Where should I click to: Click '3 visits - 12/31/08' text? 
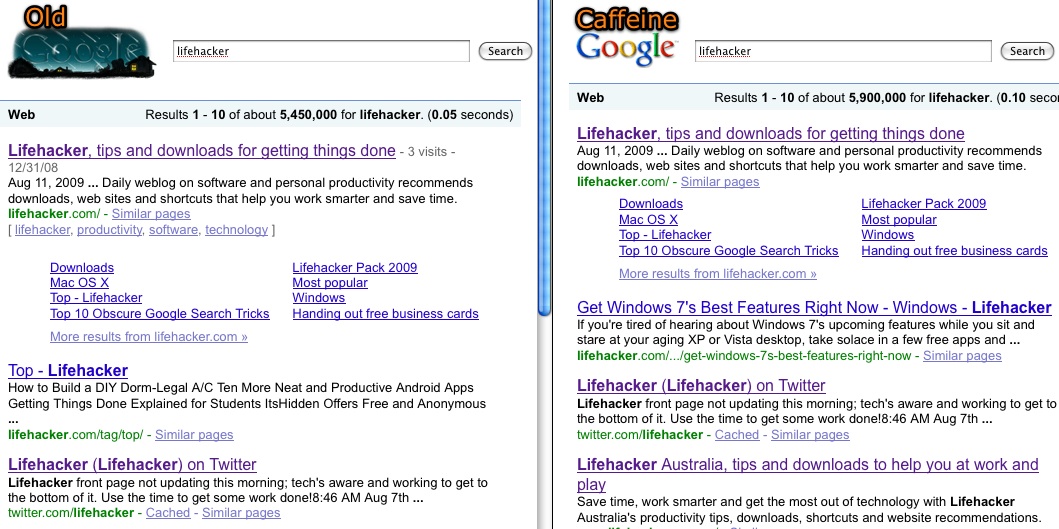coord(232,159)
